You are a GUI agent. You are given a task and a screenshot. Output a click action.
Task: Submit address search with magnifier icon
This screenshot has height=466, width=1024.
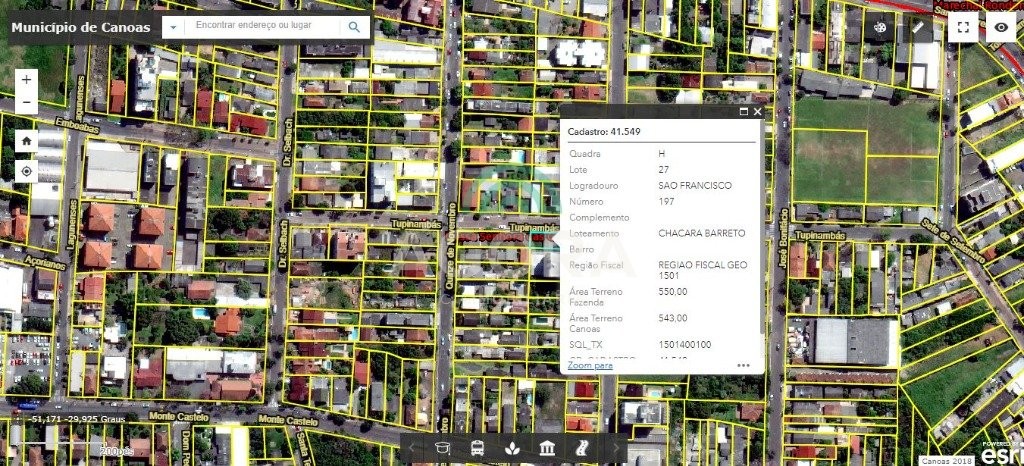(354, 27)
